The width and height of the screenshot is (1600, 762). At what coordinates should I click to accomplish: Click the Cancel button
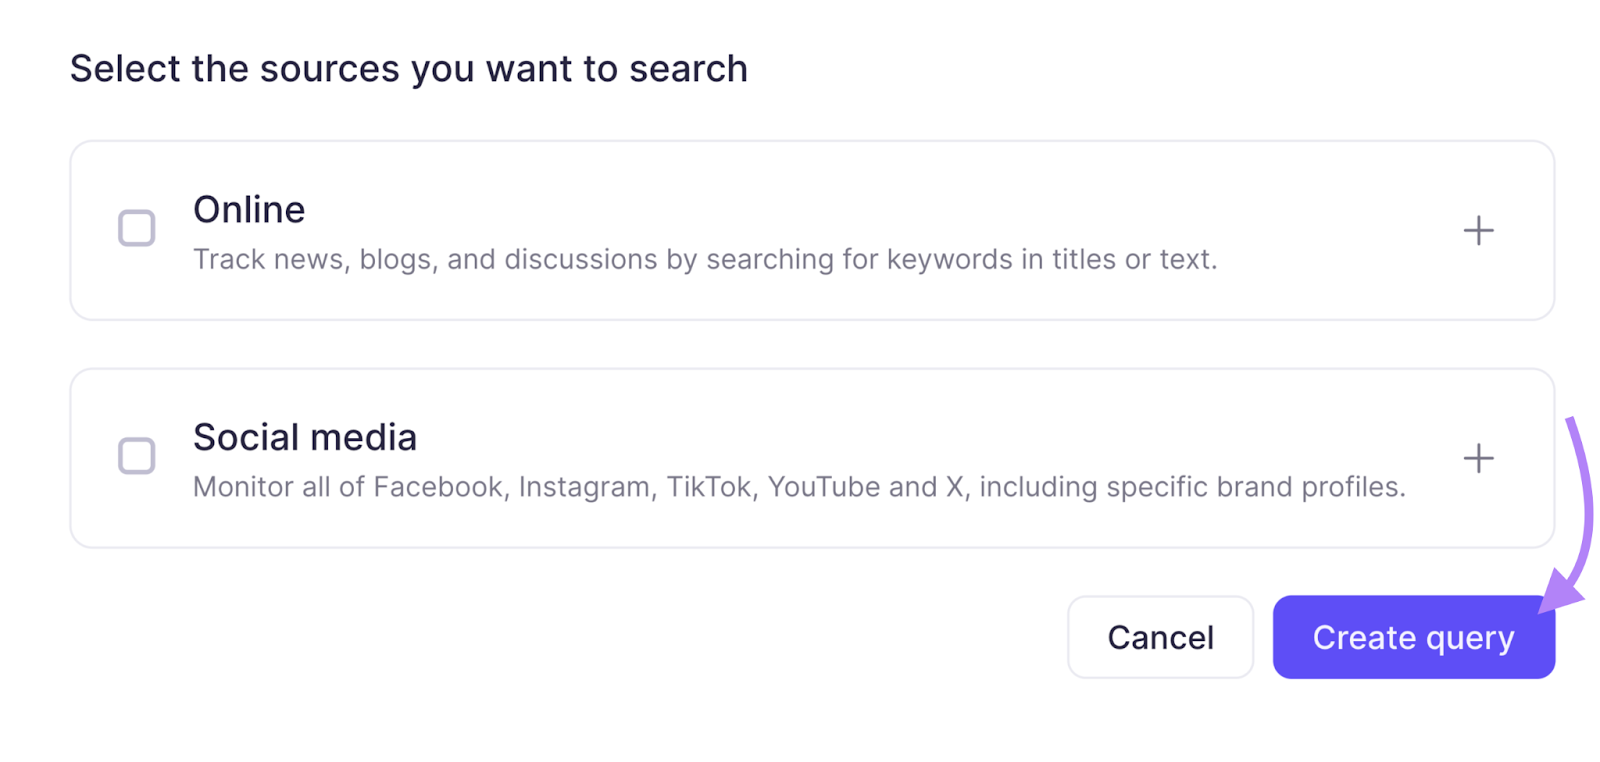click(1160, 637)
